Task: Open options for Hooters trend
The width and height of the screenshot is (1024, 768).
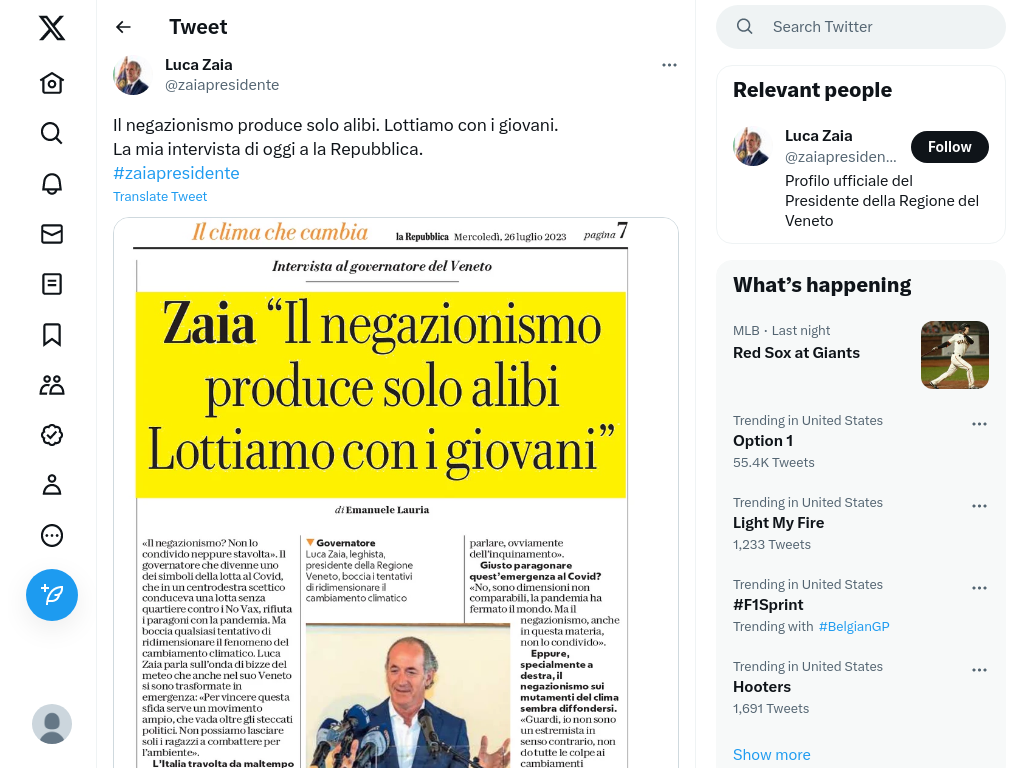Action: click(x=979, y=670)
